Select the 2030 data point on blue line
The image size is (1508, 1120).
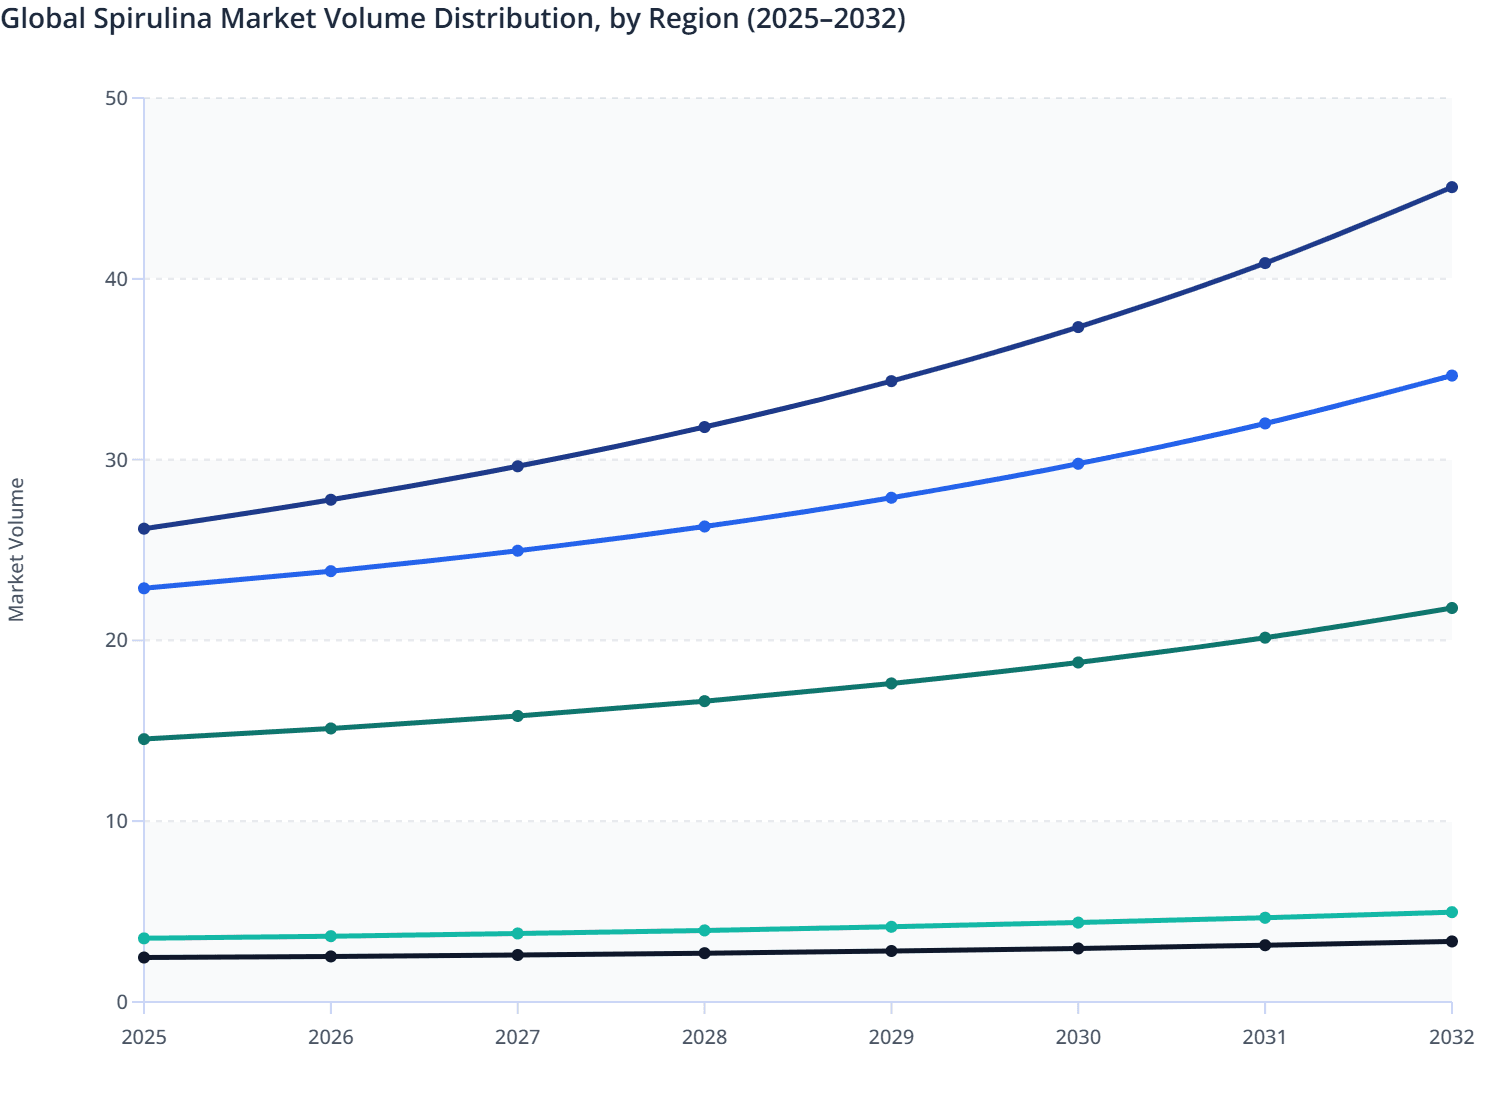click(1078, 463)
